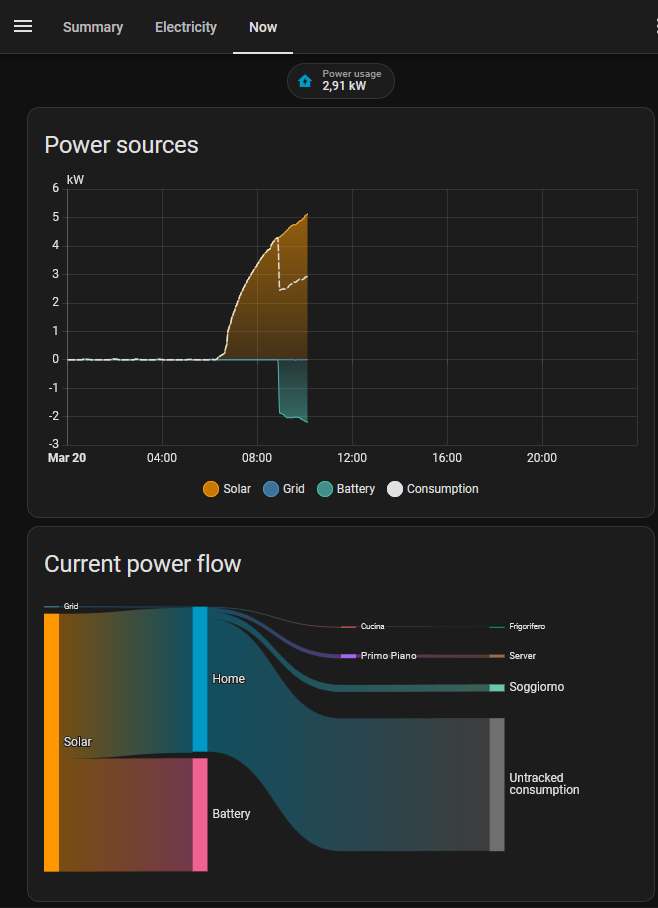Viewport: 658px width, 908px height.
Task: Click the Frigorifero device node
Action: [497, 627]
